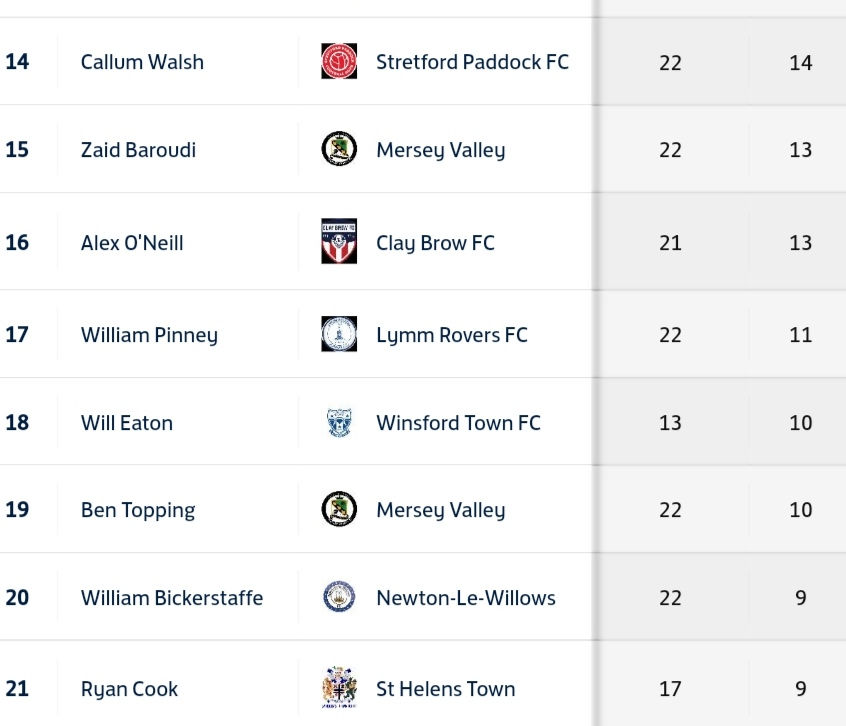Open the Stretford Paddock FC team name
846x726 pixels.
tap(472, 62)
